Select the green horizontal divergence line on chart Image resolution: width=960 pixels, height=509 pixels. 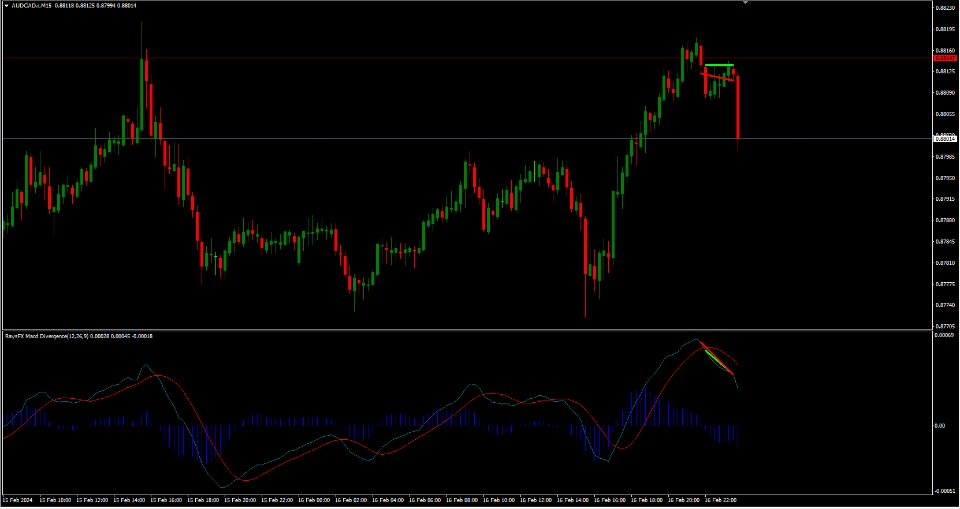tap(719, 64)
